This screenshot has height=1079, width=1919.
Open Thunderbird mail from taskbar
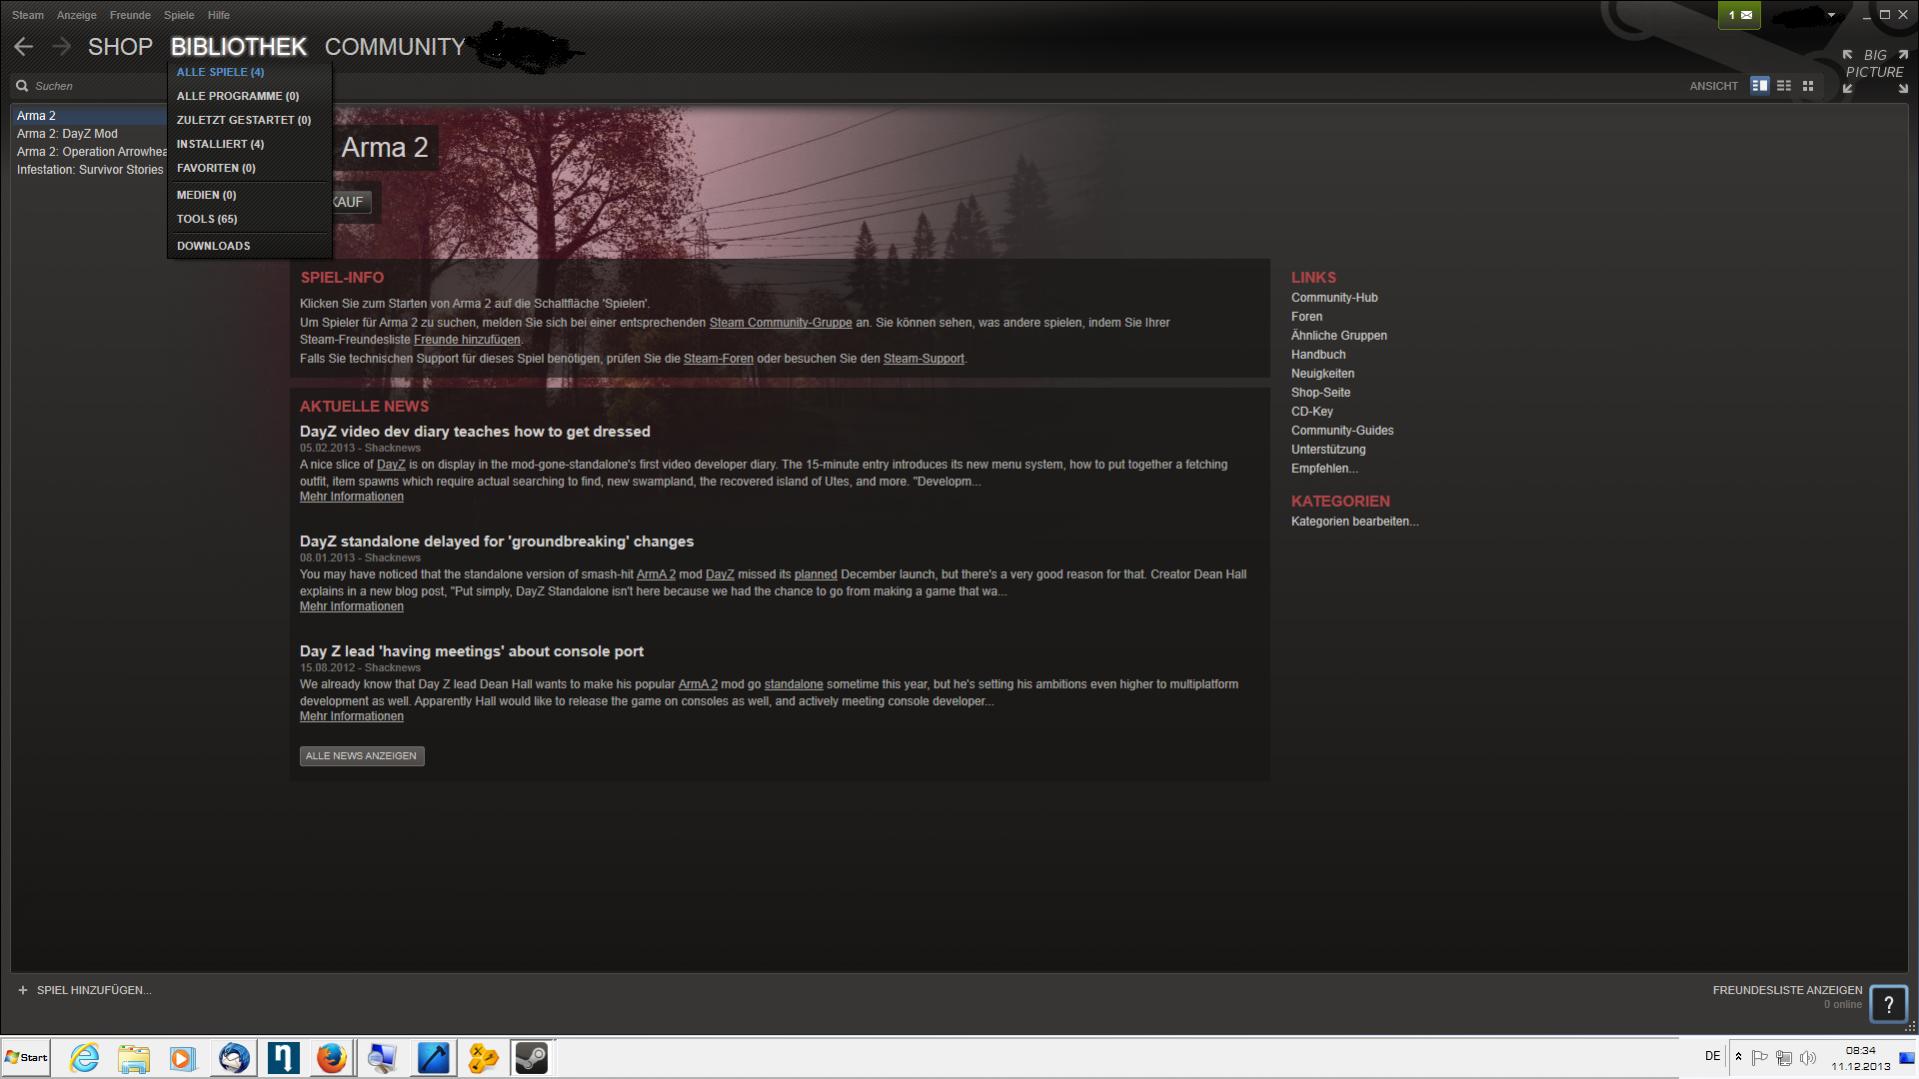[234, 1058]
